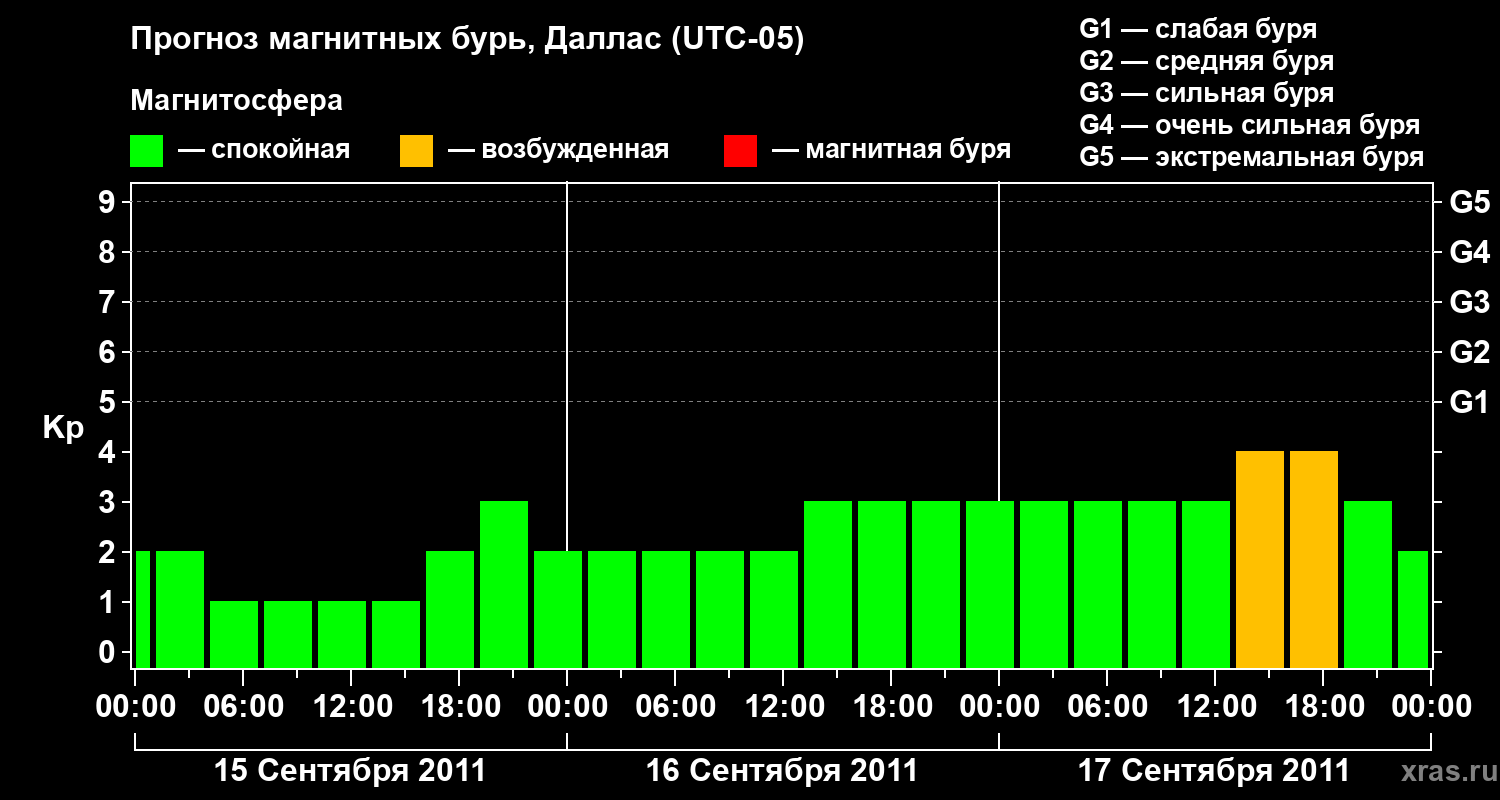Click the '16 Сентября 2011' date label
The width and height of the screenshot is (1500, 800).
tap(782, 771)
